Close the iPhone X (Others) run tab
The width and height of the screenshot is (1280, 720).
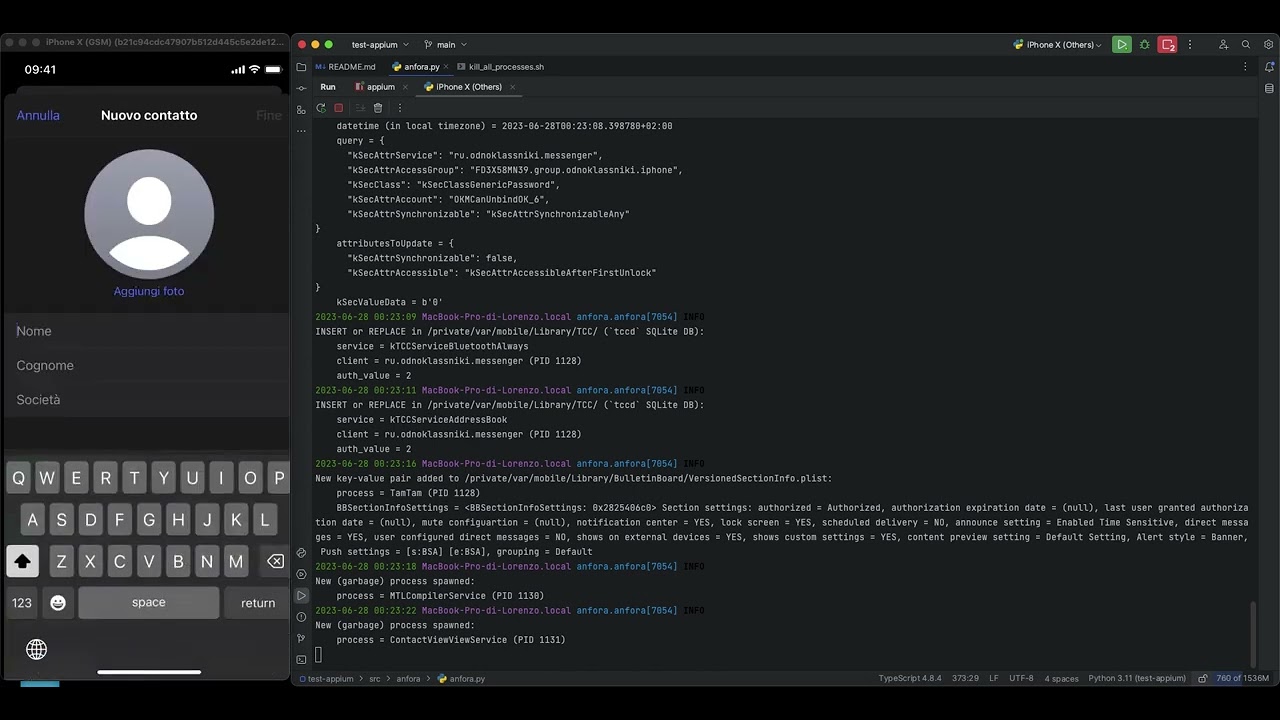tap(513, 87)
